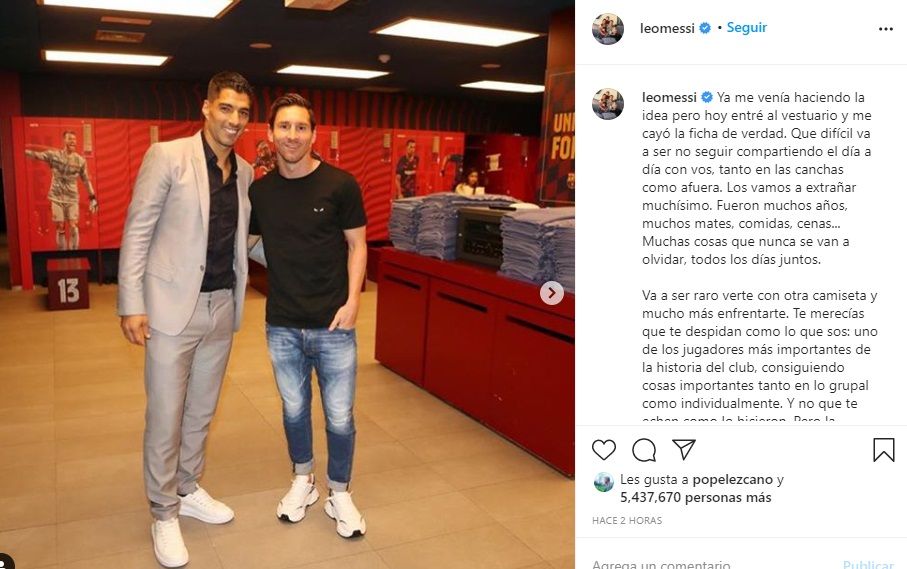
Task: Open popelezcano profile from likes line
Action: [732, 479]
